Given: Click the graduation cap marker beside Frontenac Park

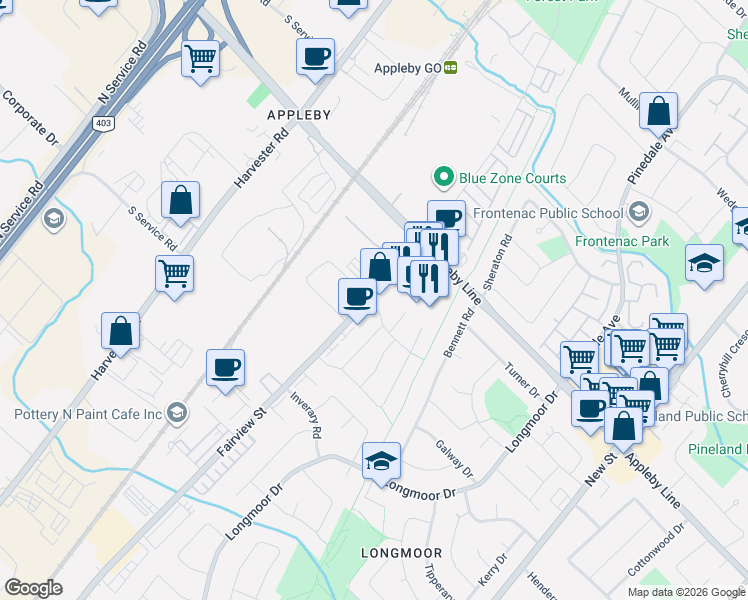Looking at the screenshot, I should click(x=705, y=264).
